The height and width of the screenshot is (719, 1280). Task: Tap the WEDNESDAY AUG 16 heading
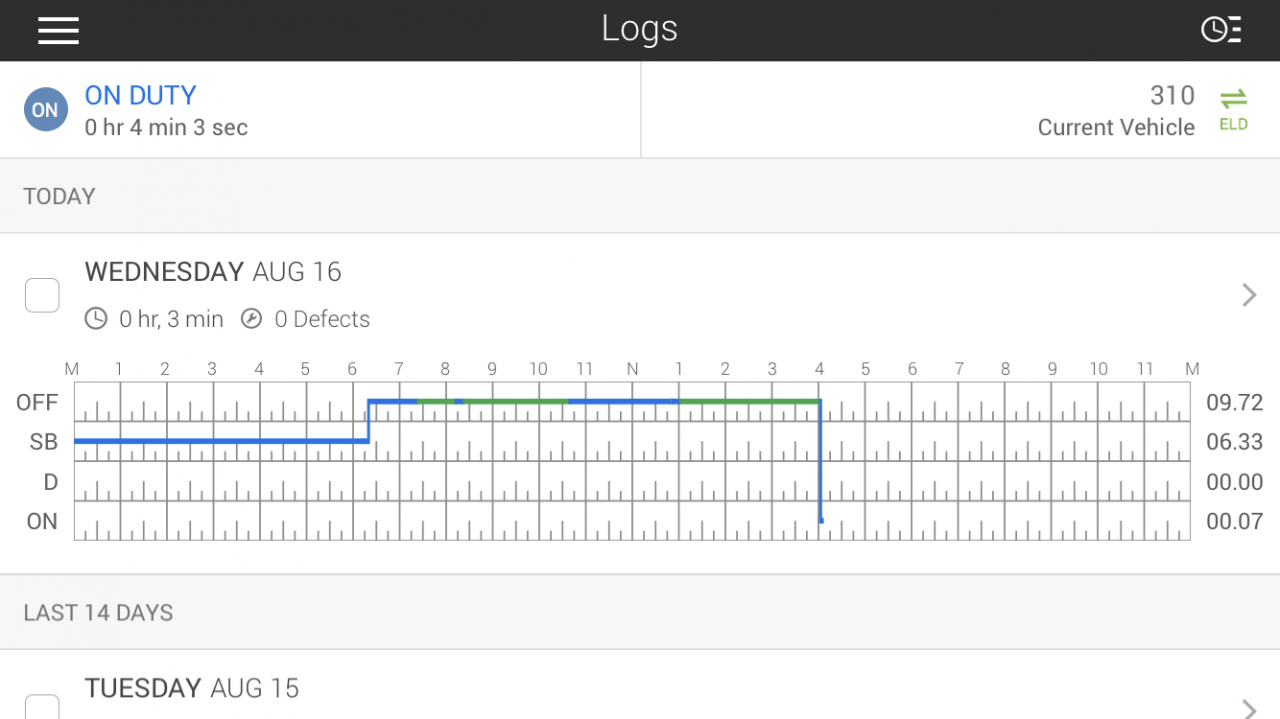(x=213, y=272)
